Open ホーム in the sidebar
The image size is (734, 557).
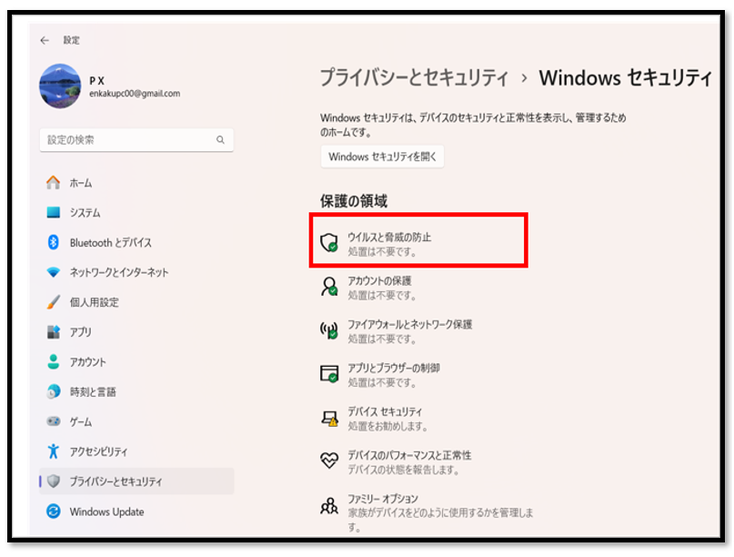[136, 183]
